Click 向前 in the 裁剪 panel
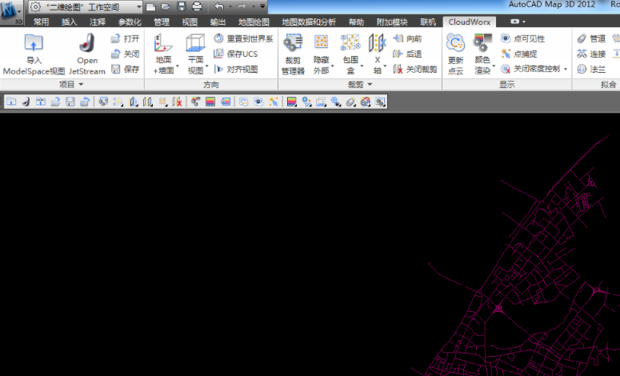 click(408, 38)
